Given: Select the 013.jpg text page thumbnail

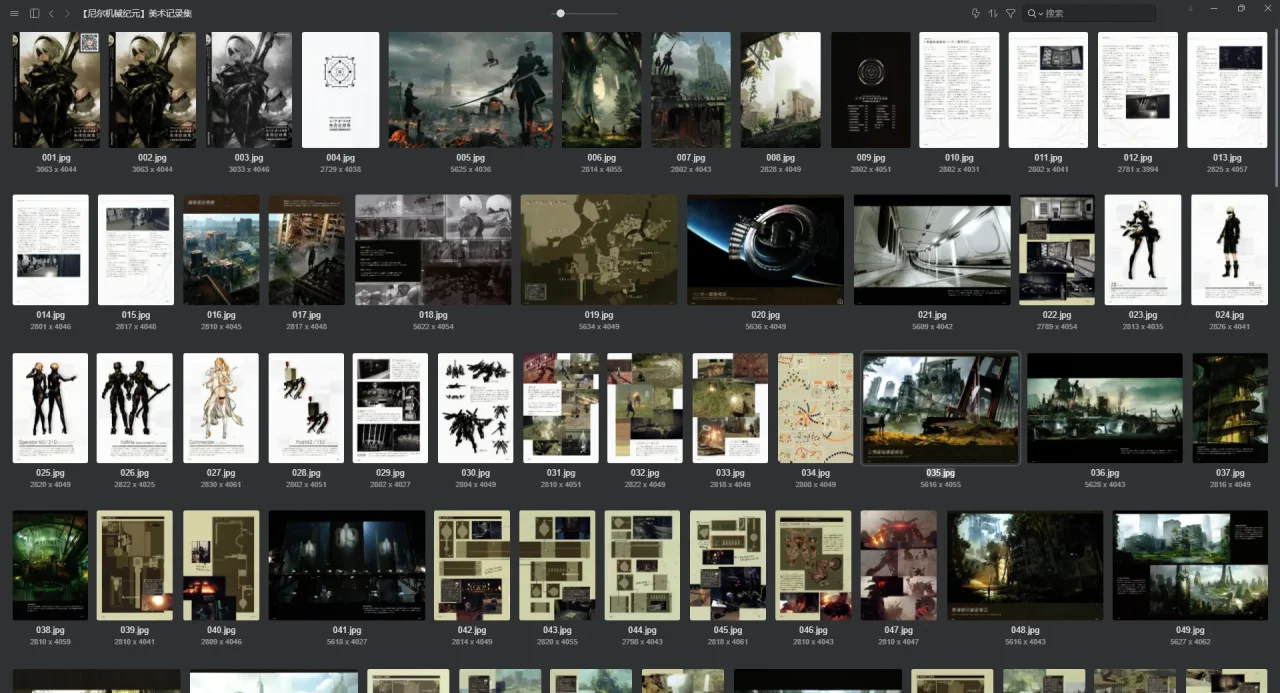Looking at the screenshot, I should point(1227,90).
